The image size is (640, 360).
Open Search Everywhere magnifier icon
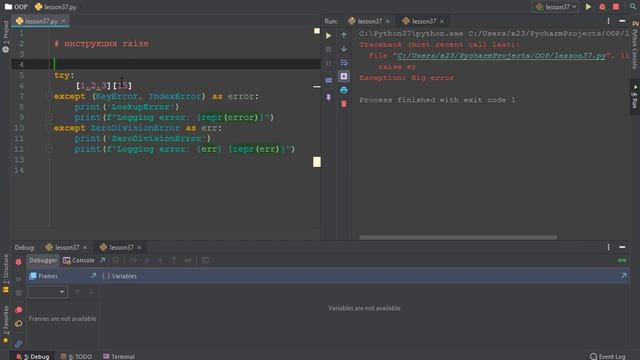tap(633, 7)
